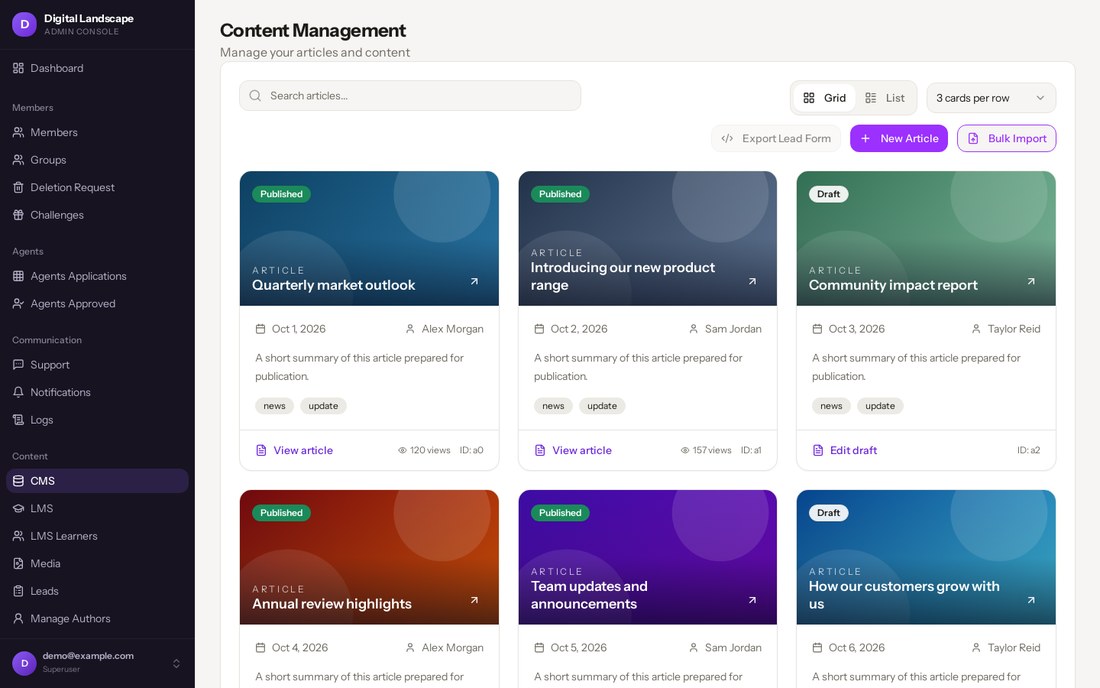Open Groups in the sidebar
The height and width of the screenshot is (688, 1100).
coord(97,160)
